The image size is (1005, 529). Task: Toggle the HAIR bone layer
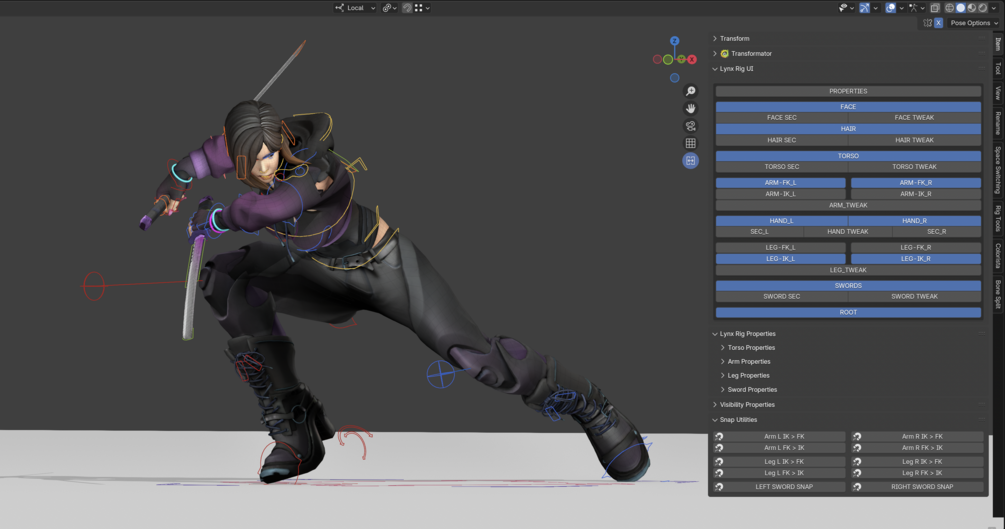point(848,129)
